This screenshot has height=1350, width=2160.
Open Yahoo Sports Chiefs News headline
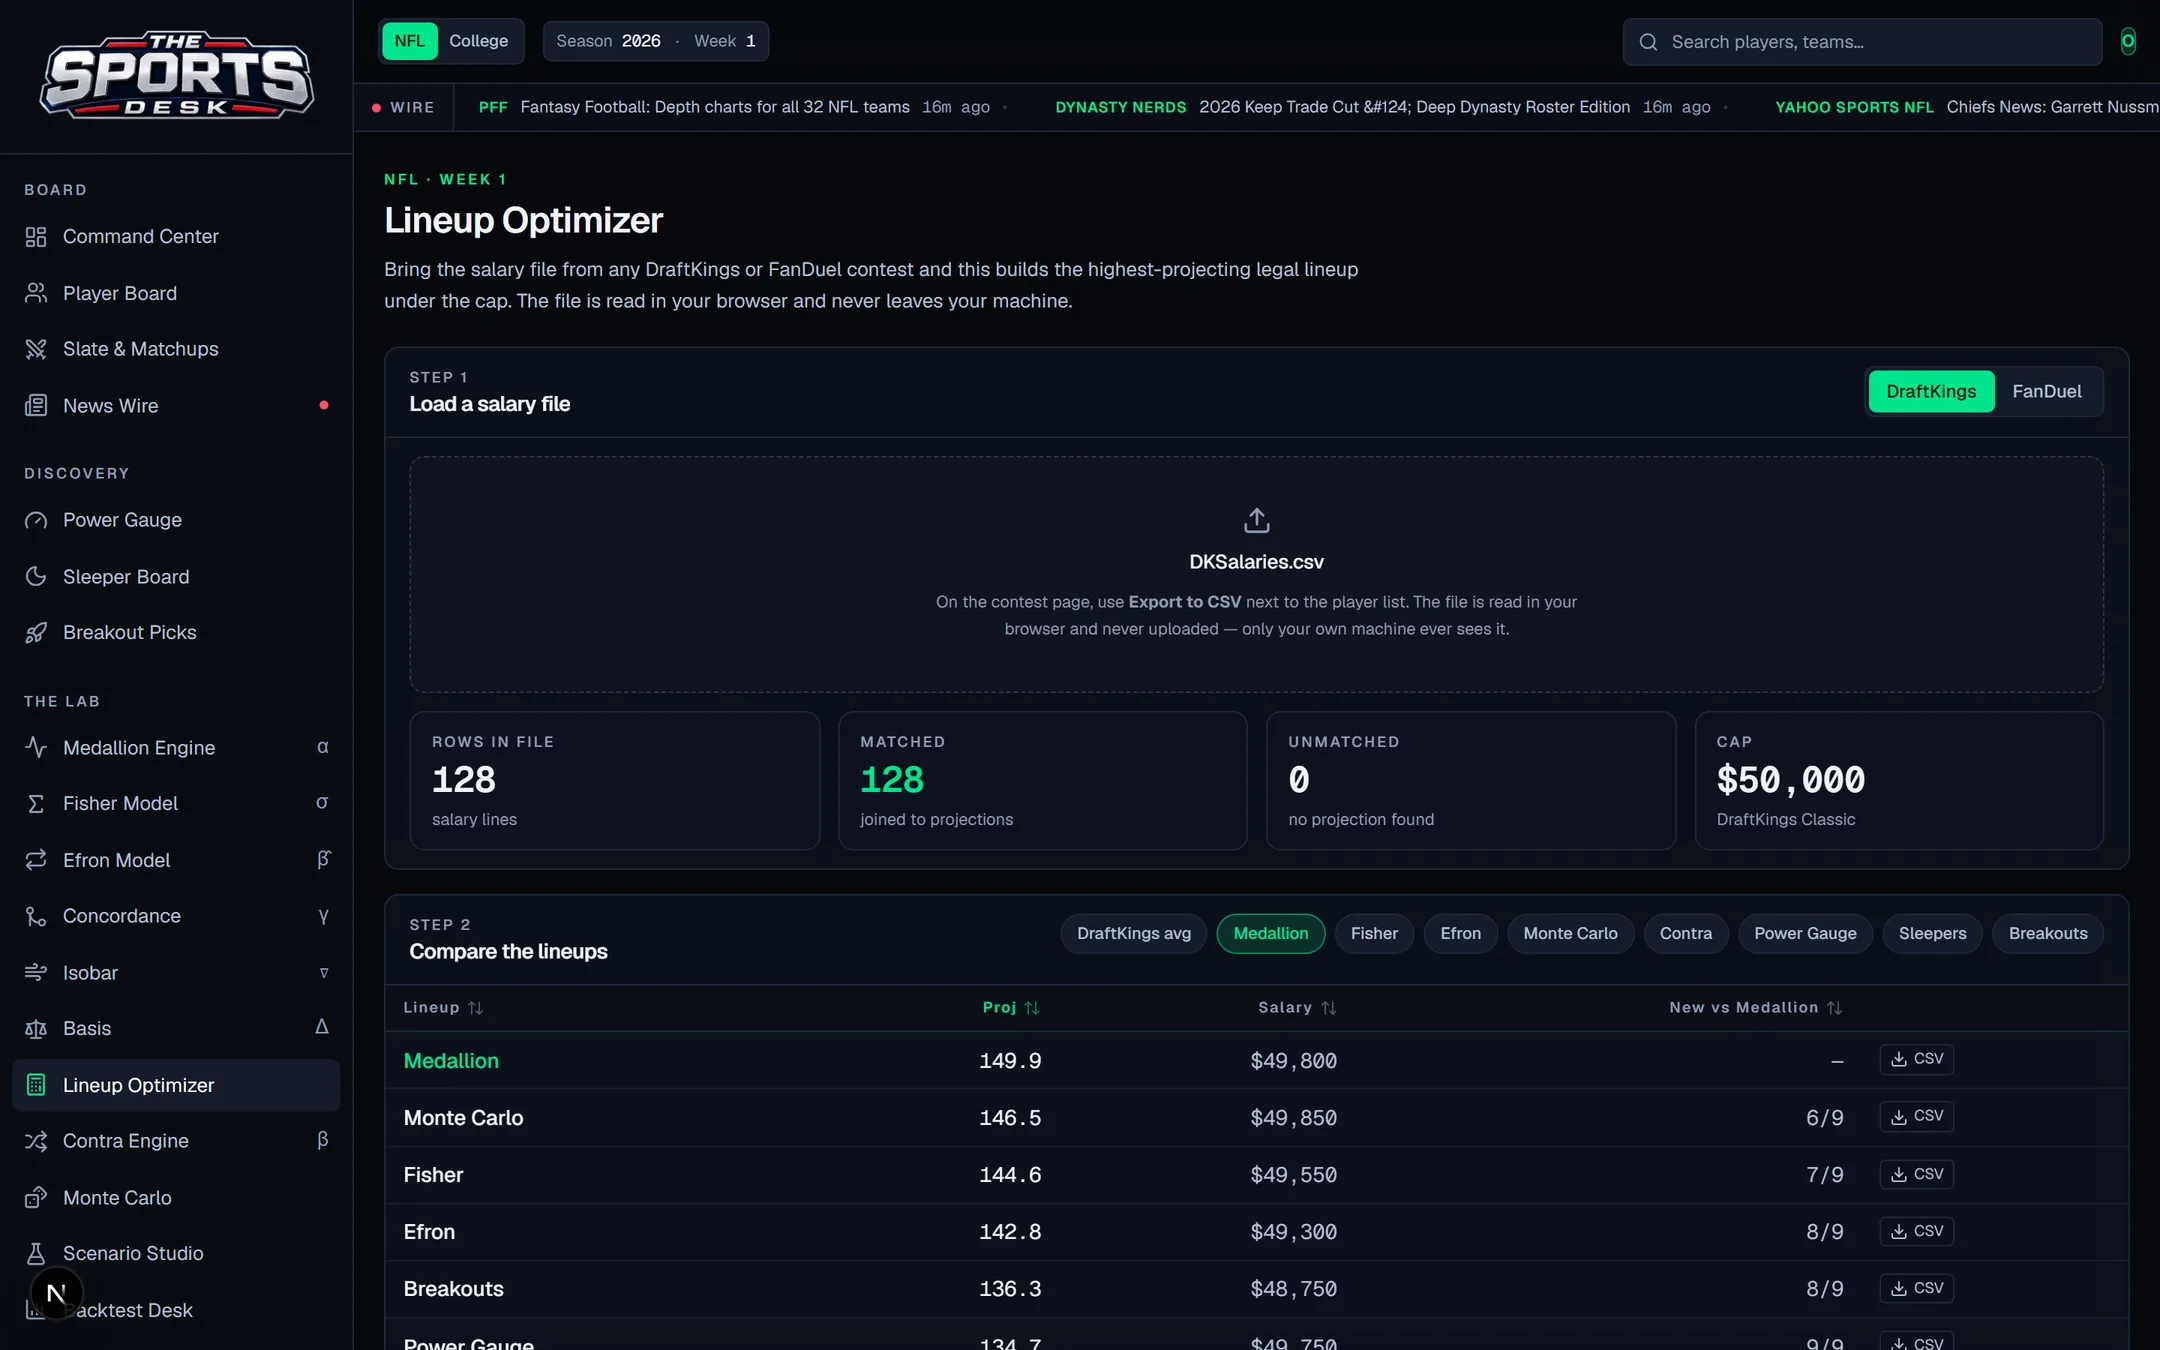coord(2052,107)
